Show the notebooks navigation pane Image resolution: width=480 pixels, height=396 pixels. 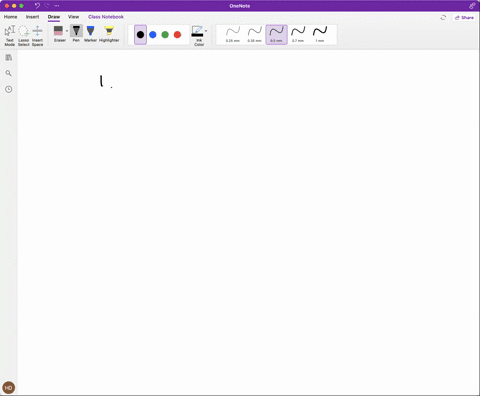tap(9, 58)
